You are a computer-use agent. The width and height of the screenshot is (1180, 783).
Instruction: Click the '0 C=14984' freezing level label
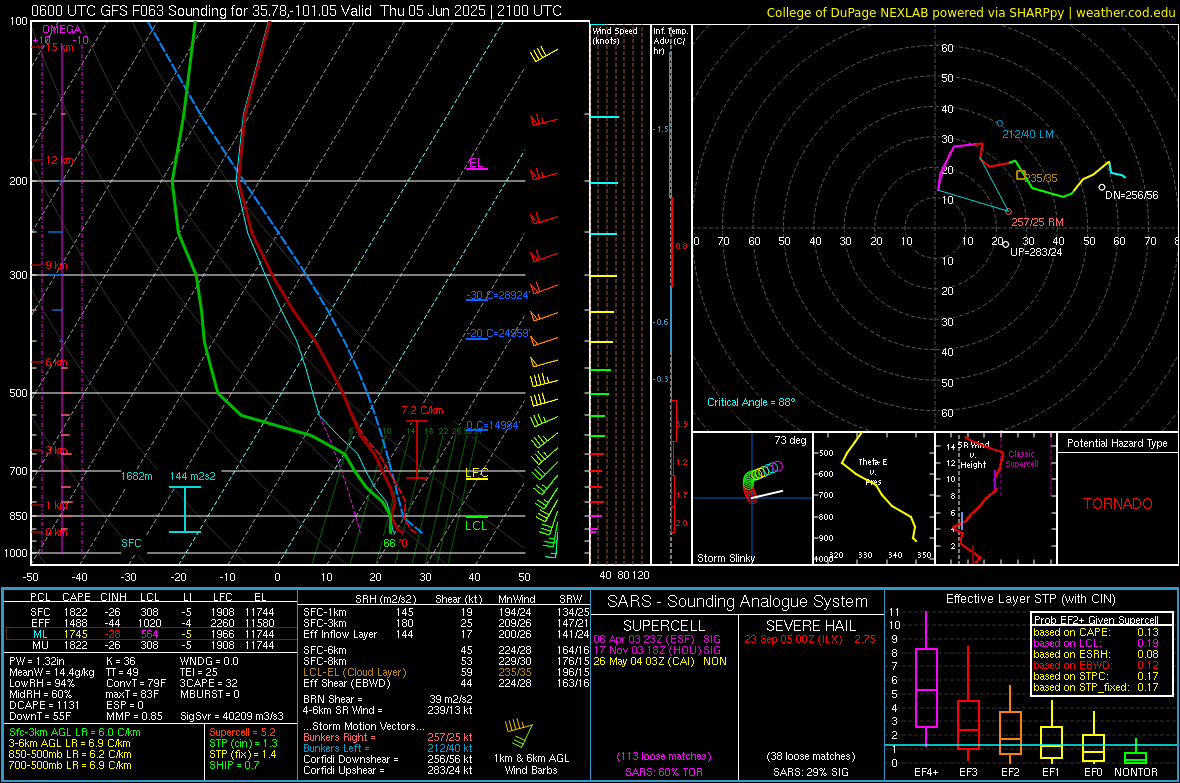(493, 425)
